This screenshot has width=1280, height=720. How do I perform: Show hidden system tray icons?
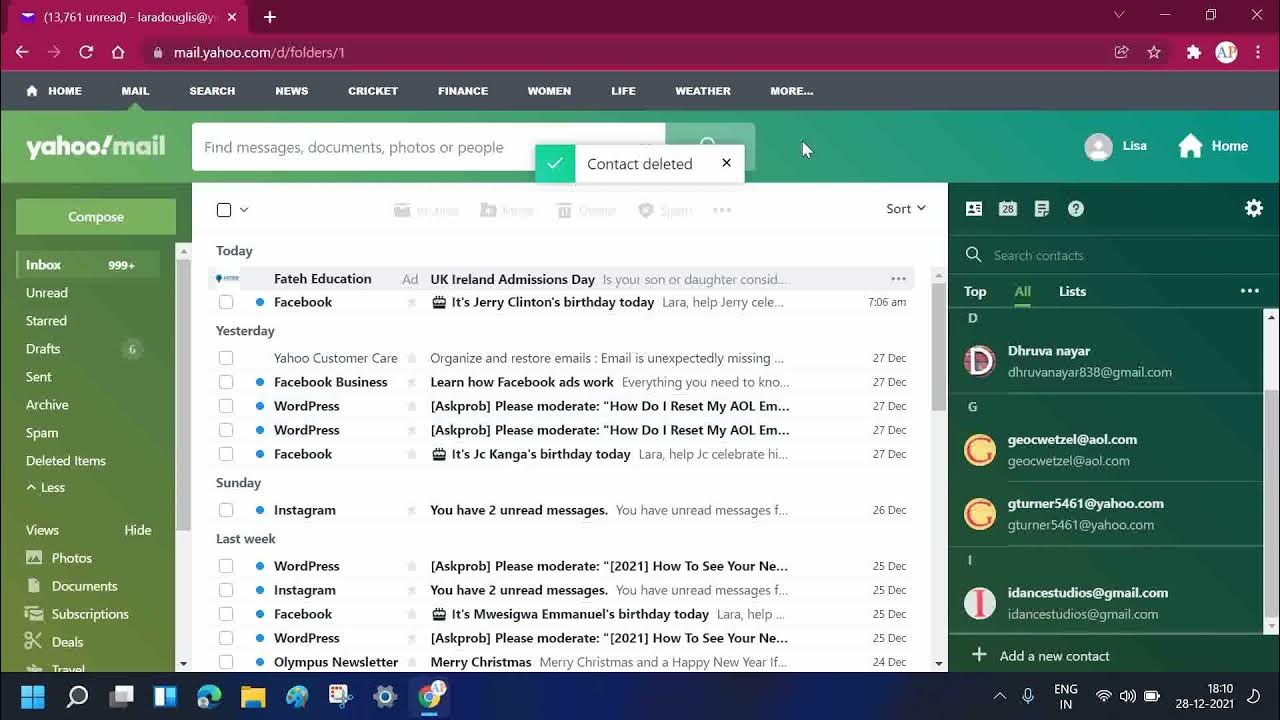coord(999,696)
